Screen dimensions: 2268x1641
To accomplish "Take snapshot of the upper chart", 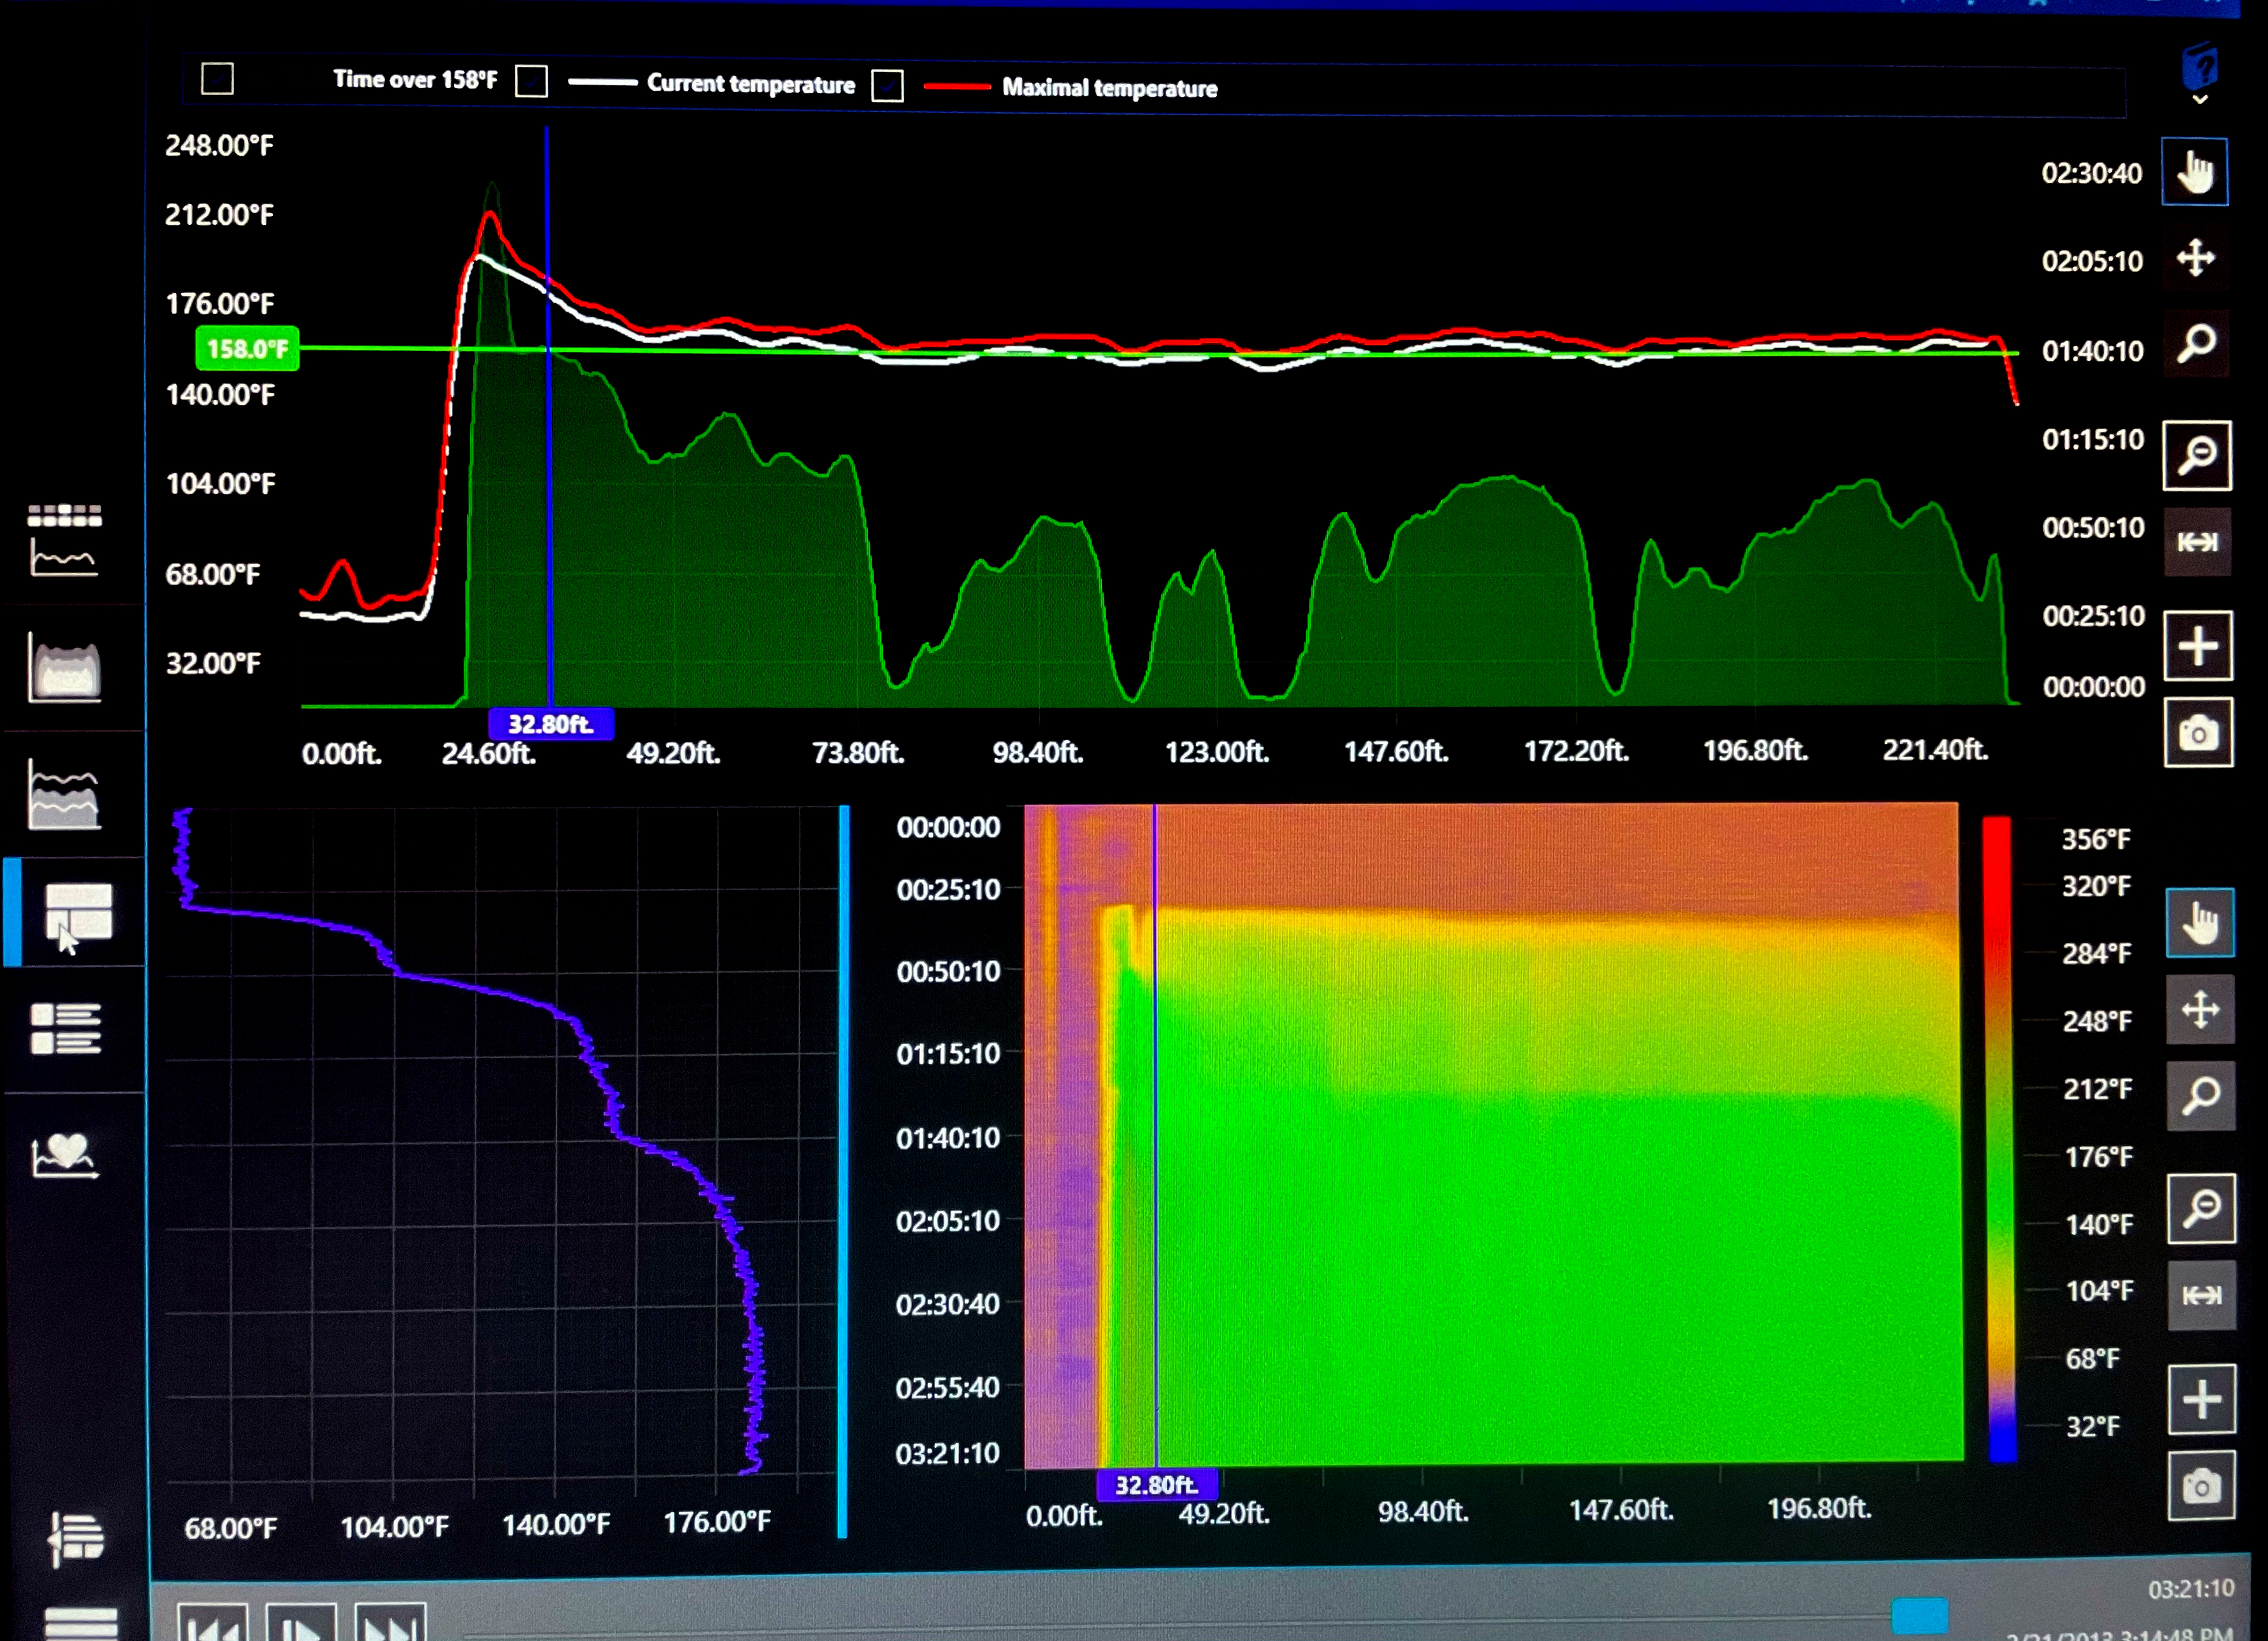I will pyautogui.click(x=2197, y=733).
